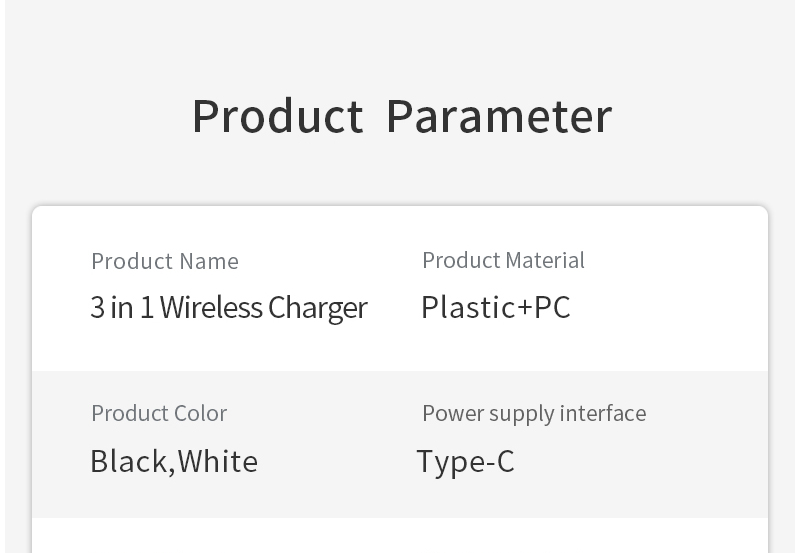Viewport: 800px width, 553px height.
Task: Click the word "Charger" in the product name
Action: pos(318,308)
